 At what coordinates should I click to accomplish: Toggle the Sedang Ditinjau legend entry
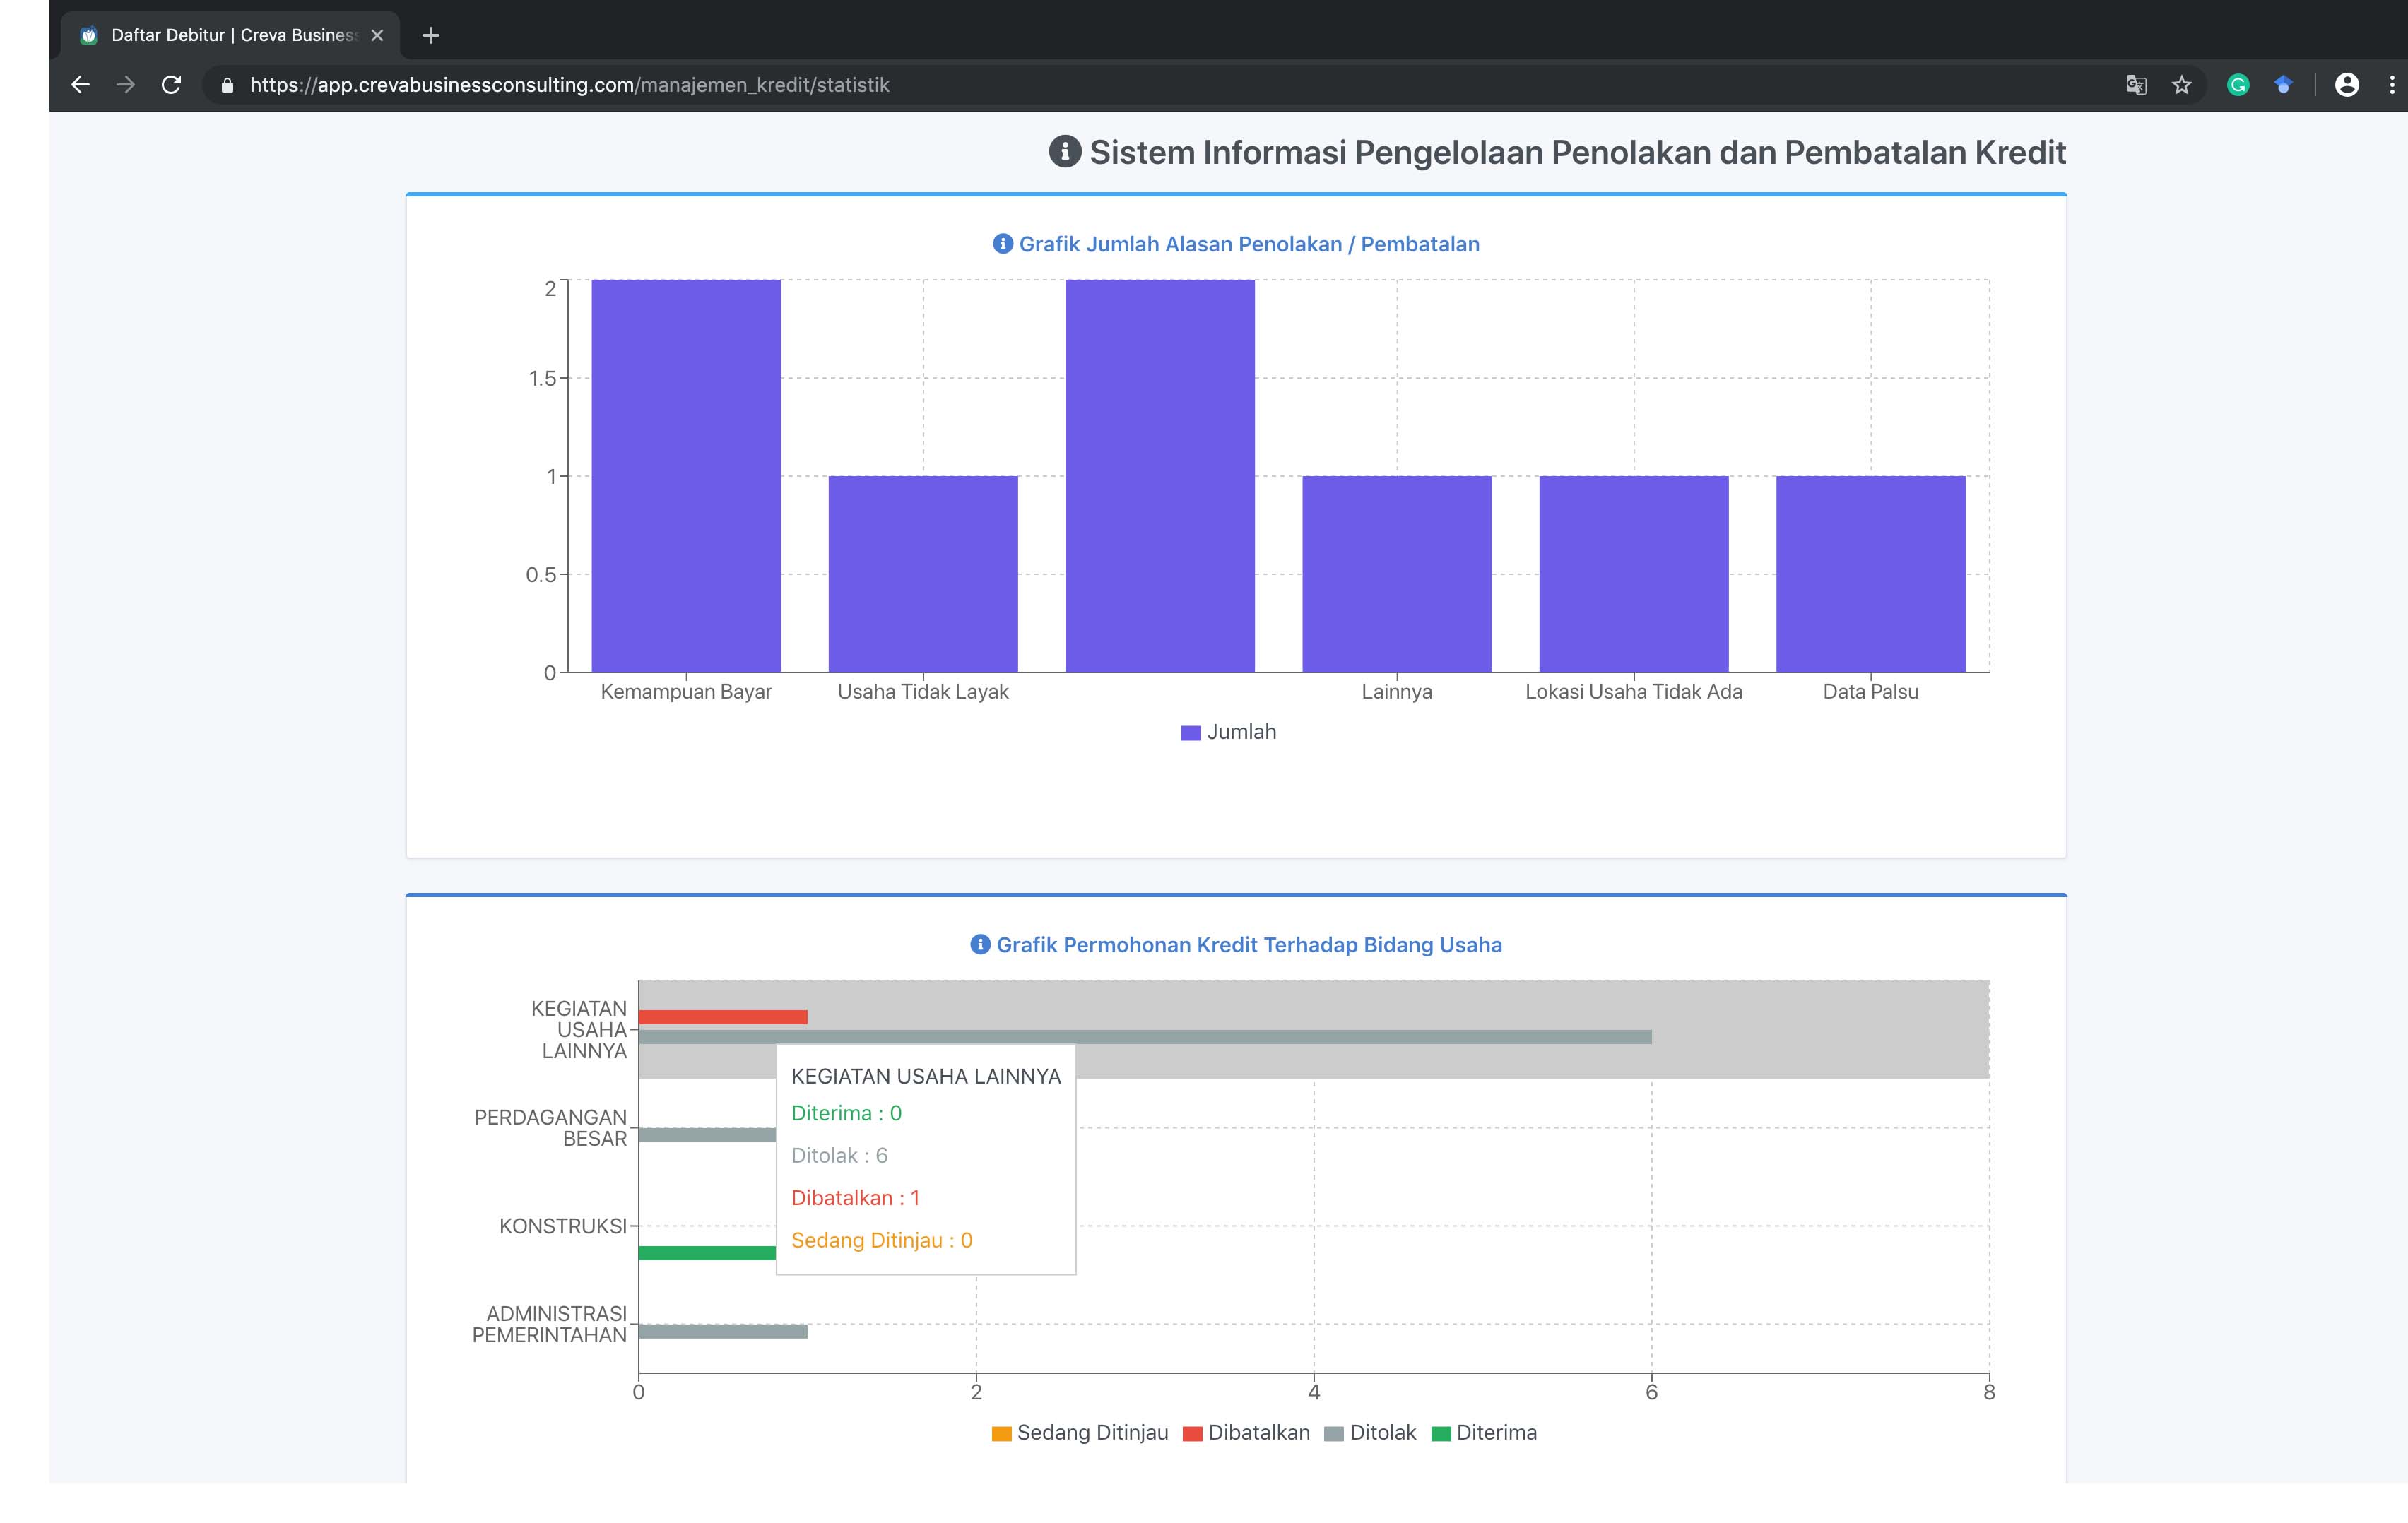1079,1432
